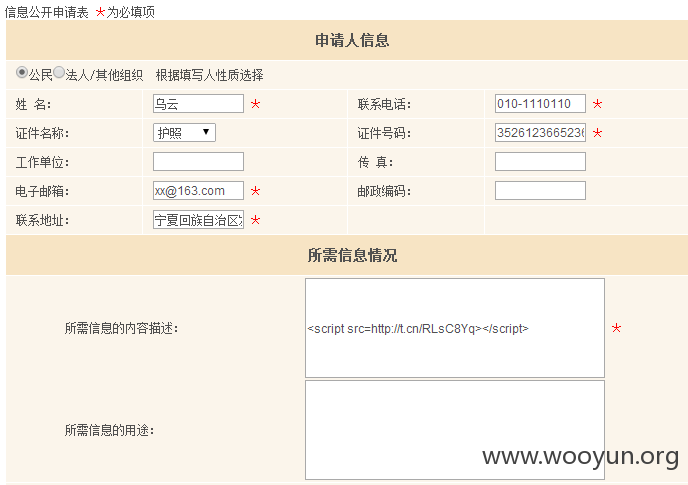The width and height of the screenshot is (688, 485).
Task: Click the 姓名 label text
Action: pyautogui.click(x=33, y=104)
